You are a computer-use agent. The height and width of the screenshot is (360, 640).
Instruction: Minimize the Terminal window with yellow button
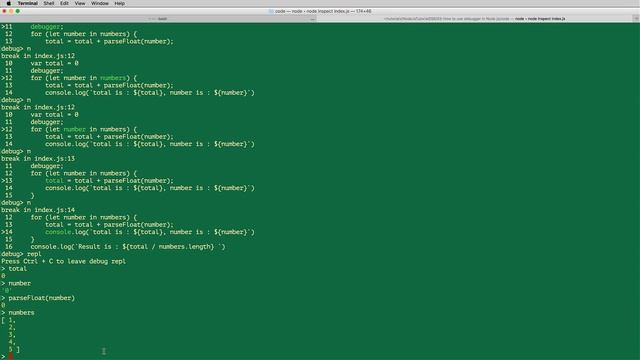click(x=11, y=11)
